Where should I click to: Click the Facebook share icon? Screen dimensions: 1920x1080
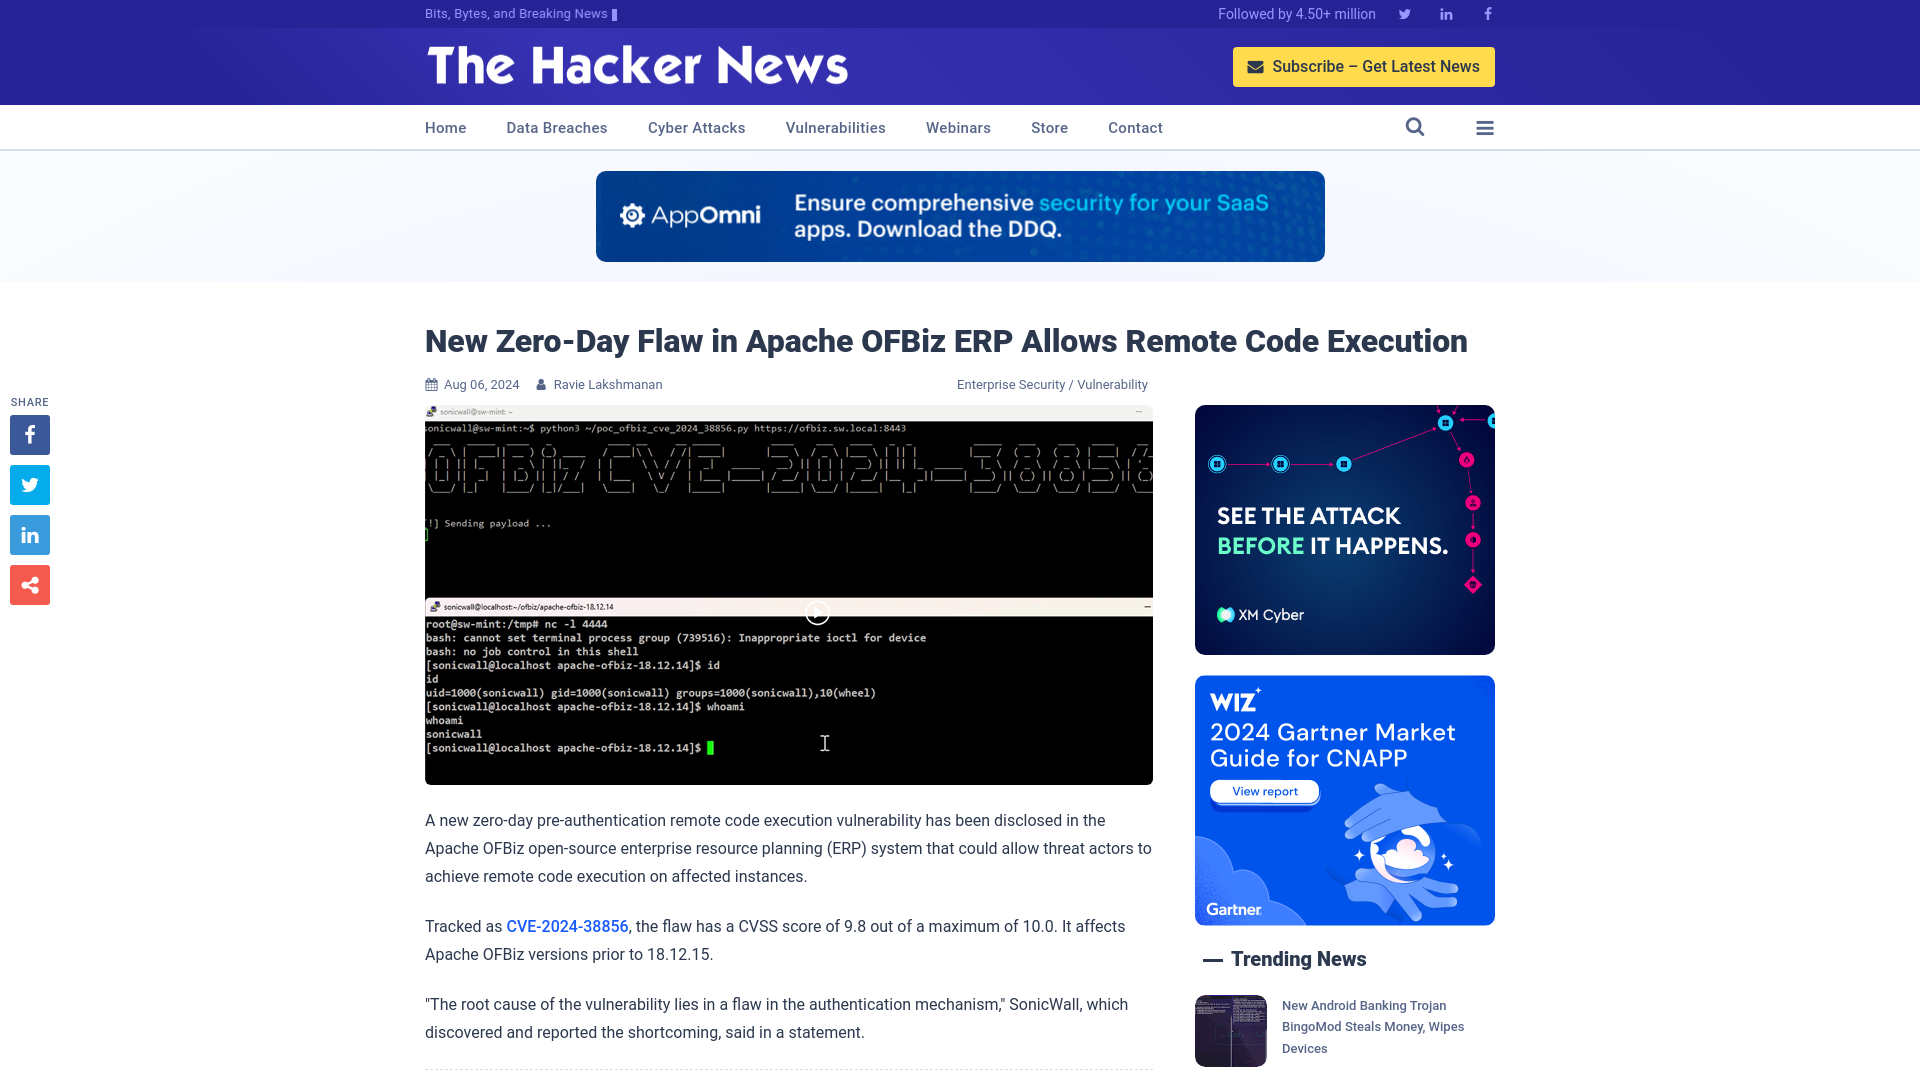tap(29, 435)
